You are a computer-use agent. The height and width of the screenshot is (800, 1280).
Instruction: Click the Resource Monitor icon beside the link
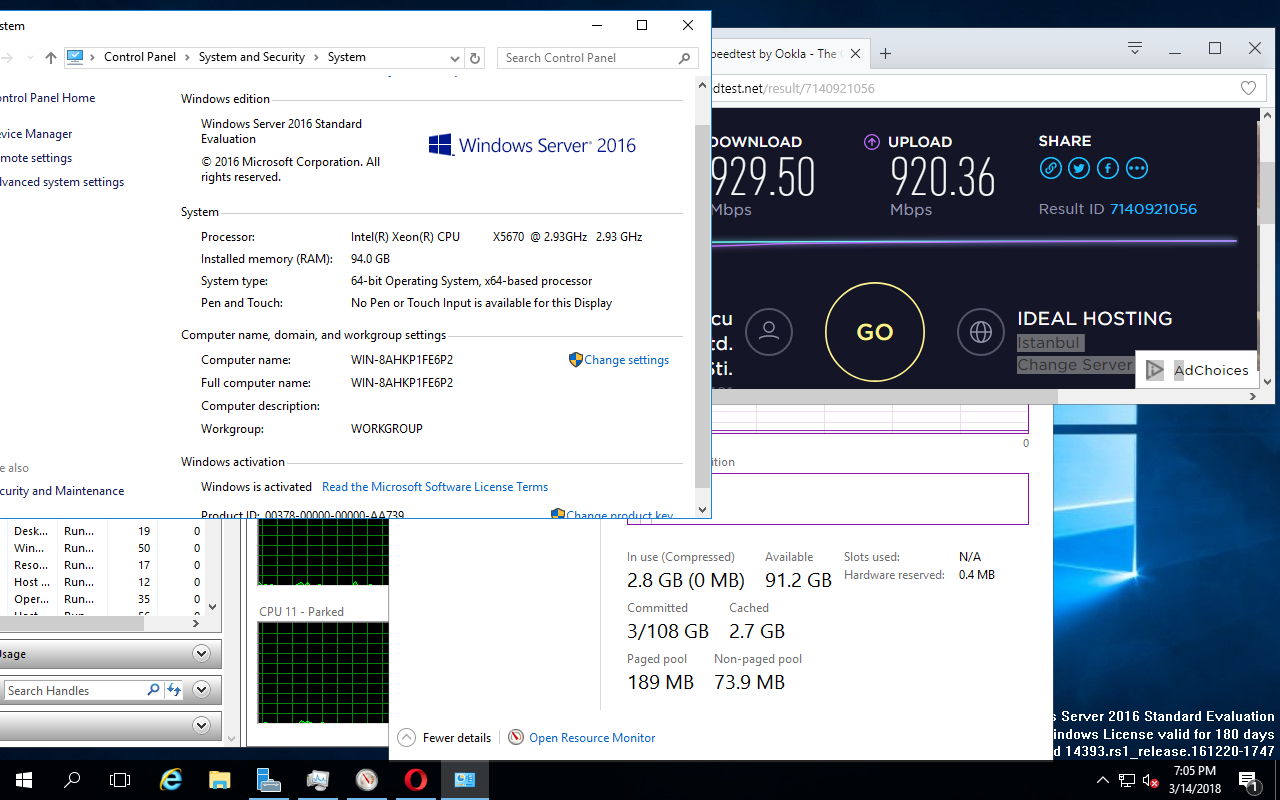(516, 737)
